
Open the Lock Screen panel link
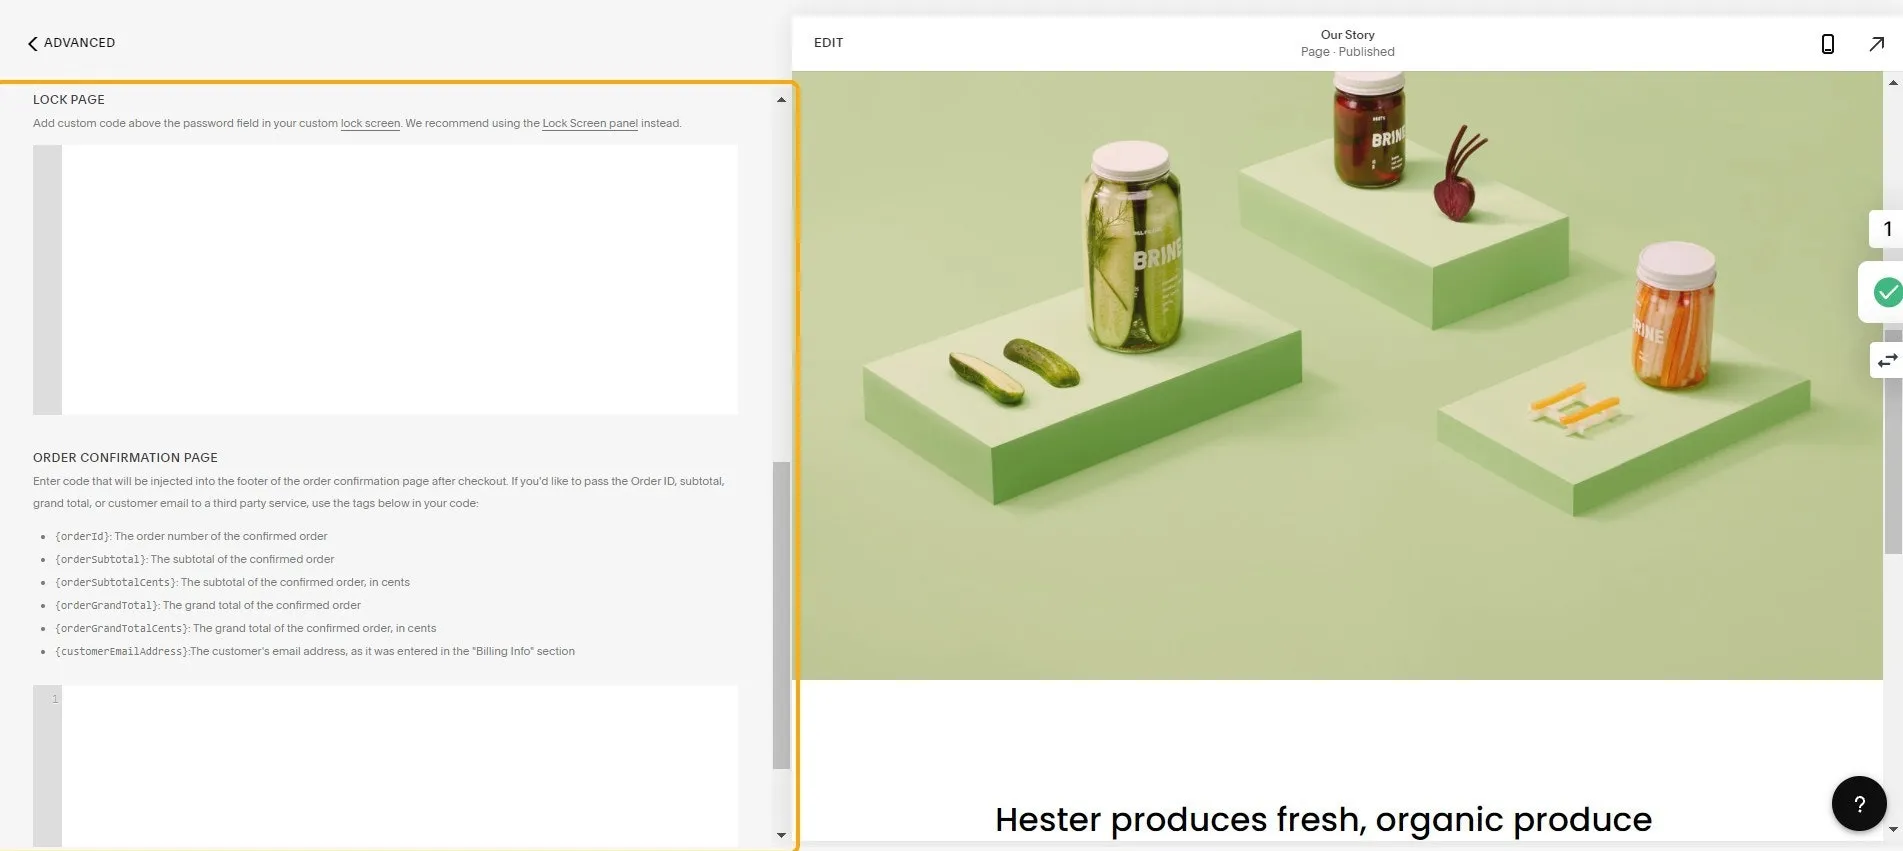[590, 124]
